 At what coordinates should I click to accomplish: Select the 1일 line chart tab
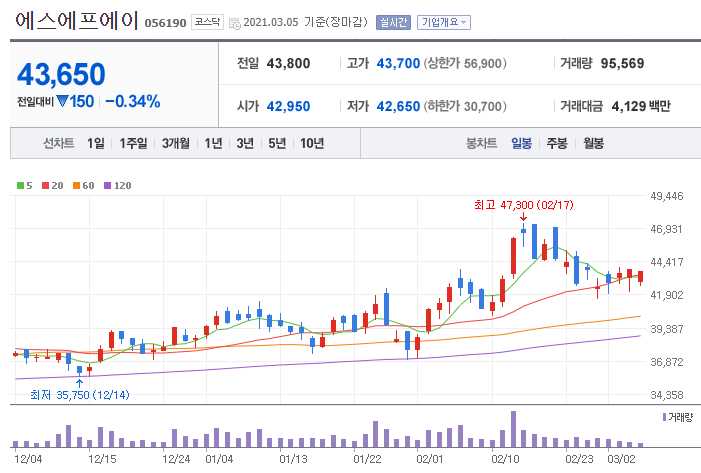tap(96, 144)
